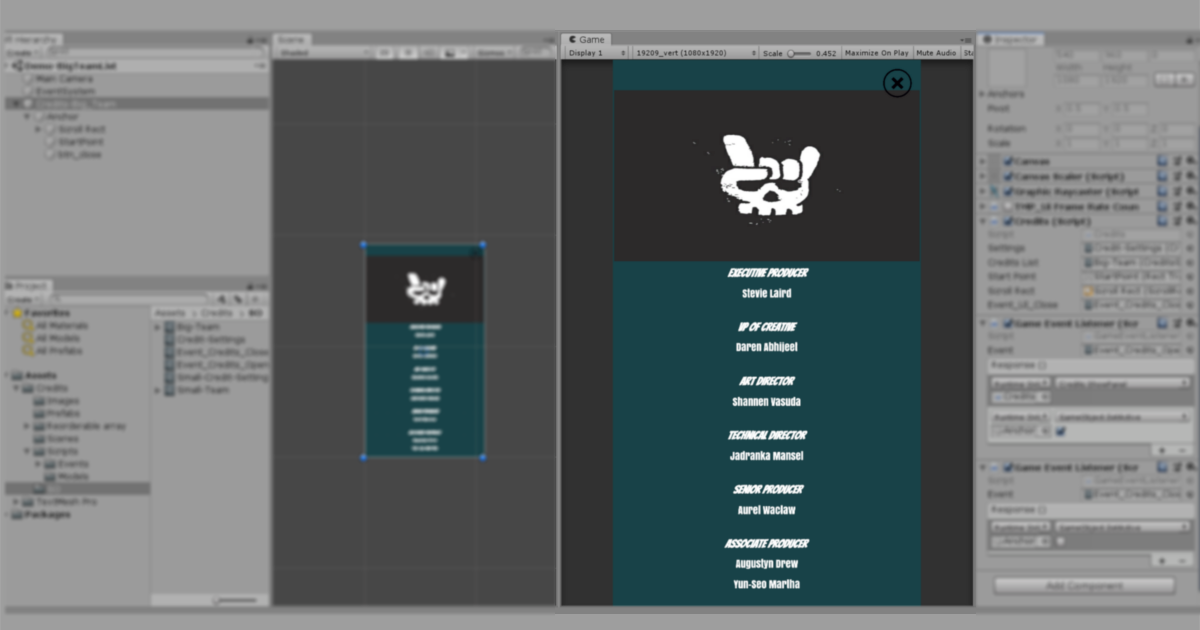Open the Project tab
Image resolution: width=1200 pixels, height=630 pixels.
(27, 286)
